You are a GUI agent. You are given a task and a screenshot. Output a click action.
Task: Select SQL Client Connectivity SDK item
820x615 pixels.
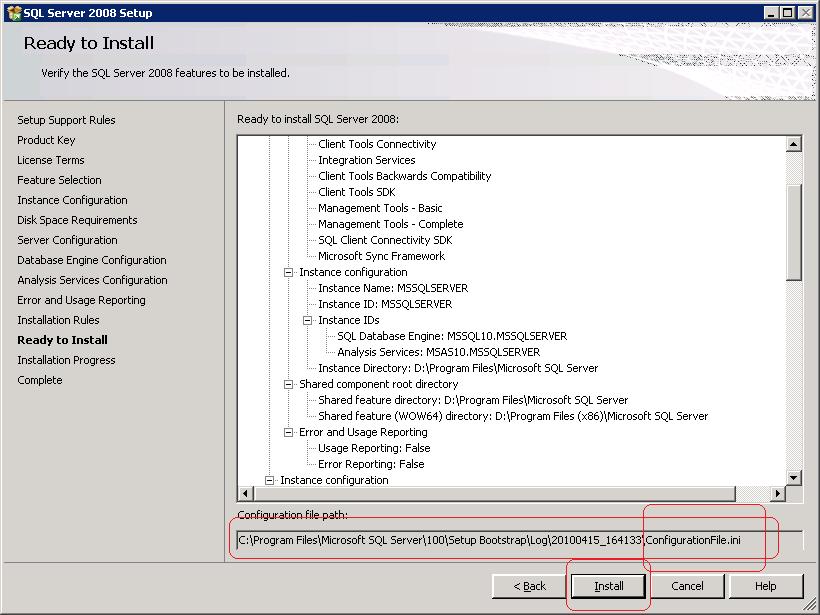tap(385, 240)
